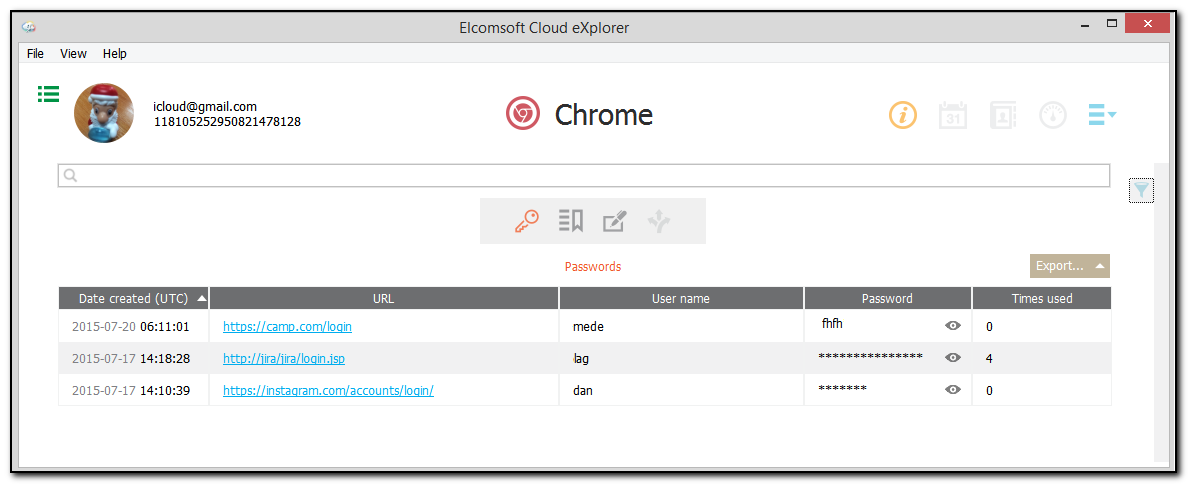
Task: Focus the search input field
Action: [x=583, y=175]
